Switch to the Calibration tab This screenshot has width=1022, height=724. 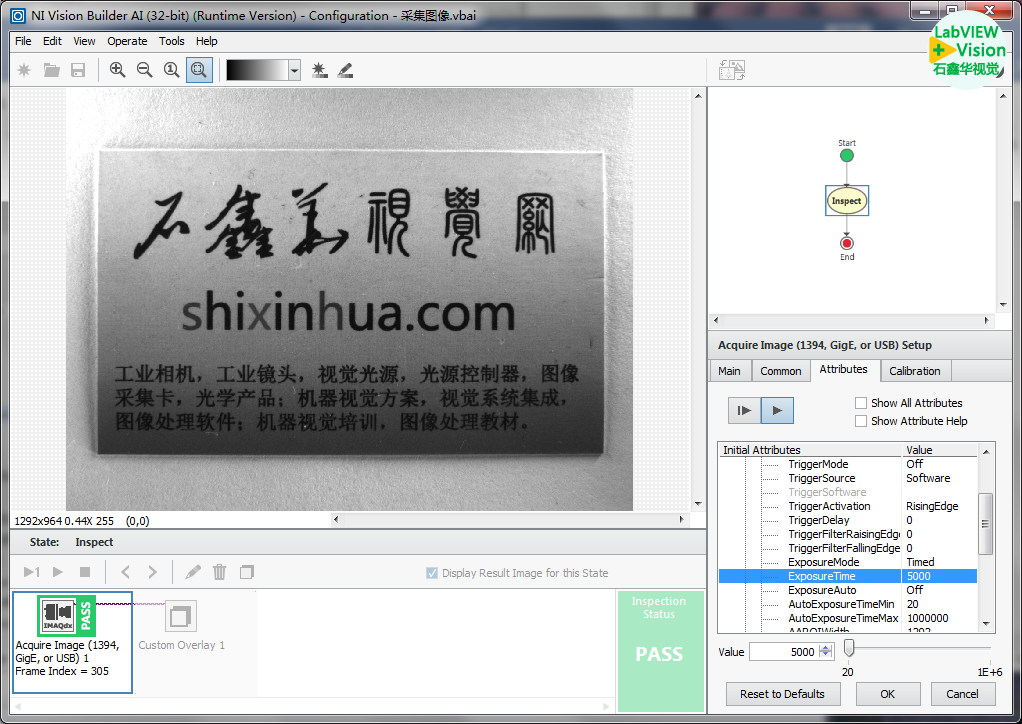914,371
